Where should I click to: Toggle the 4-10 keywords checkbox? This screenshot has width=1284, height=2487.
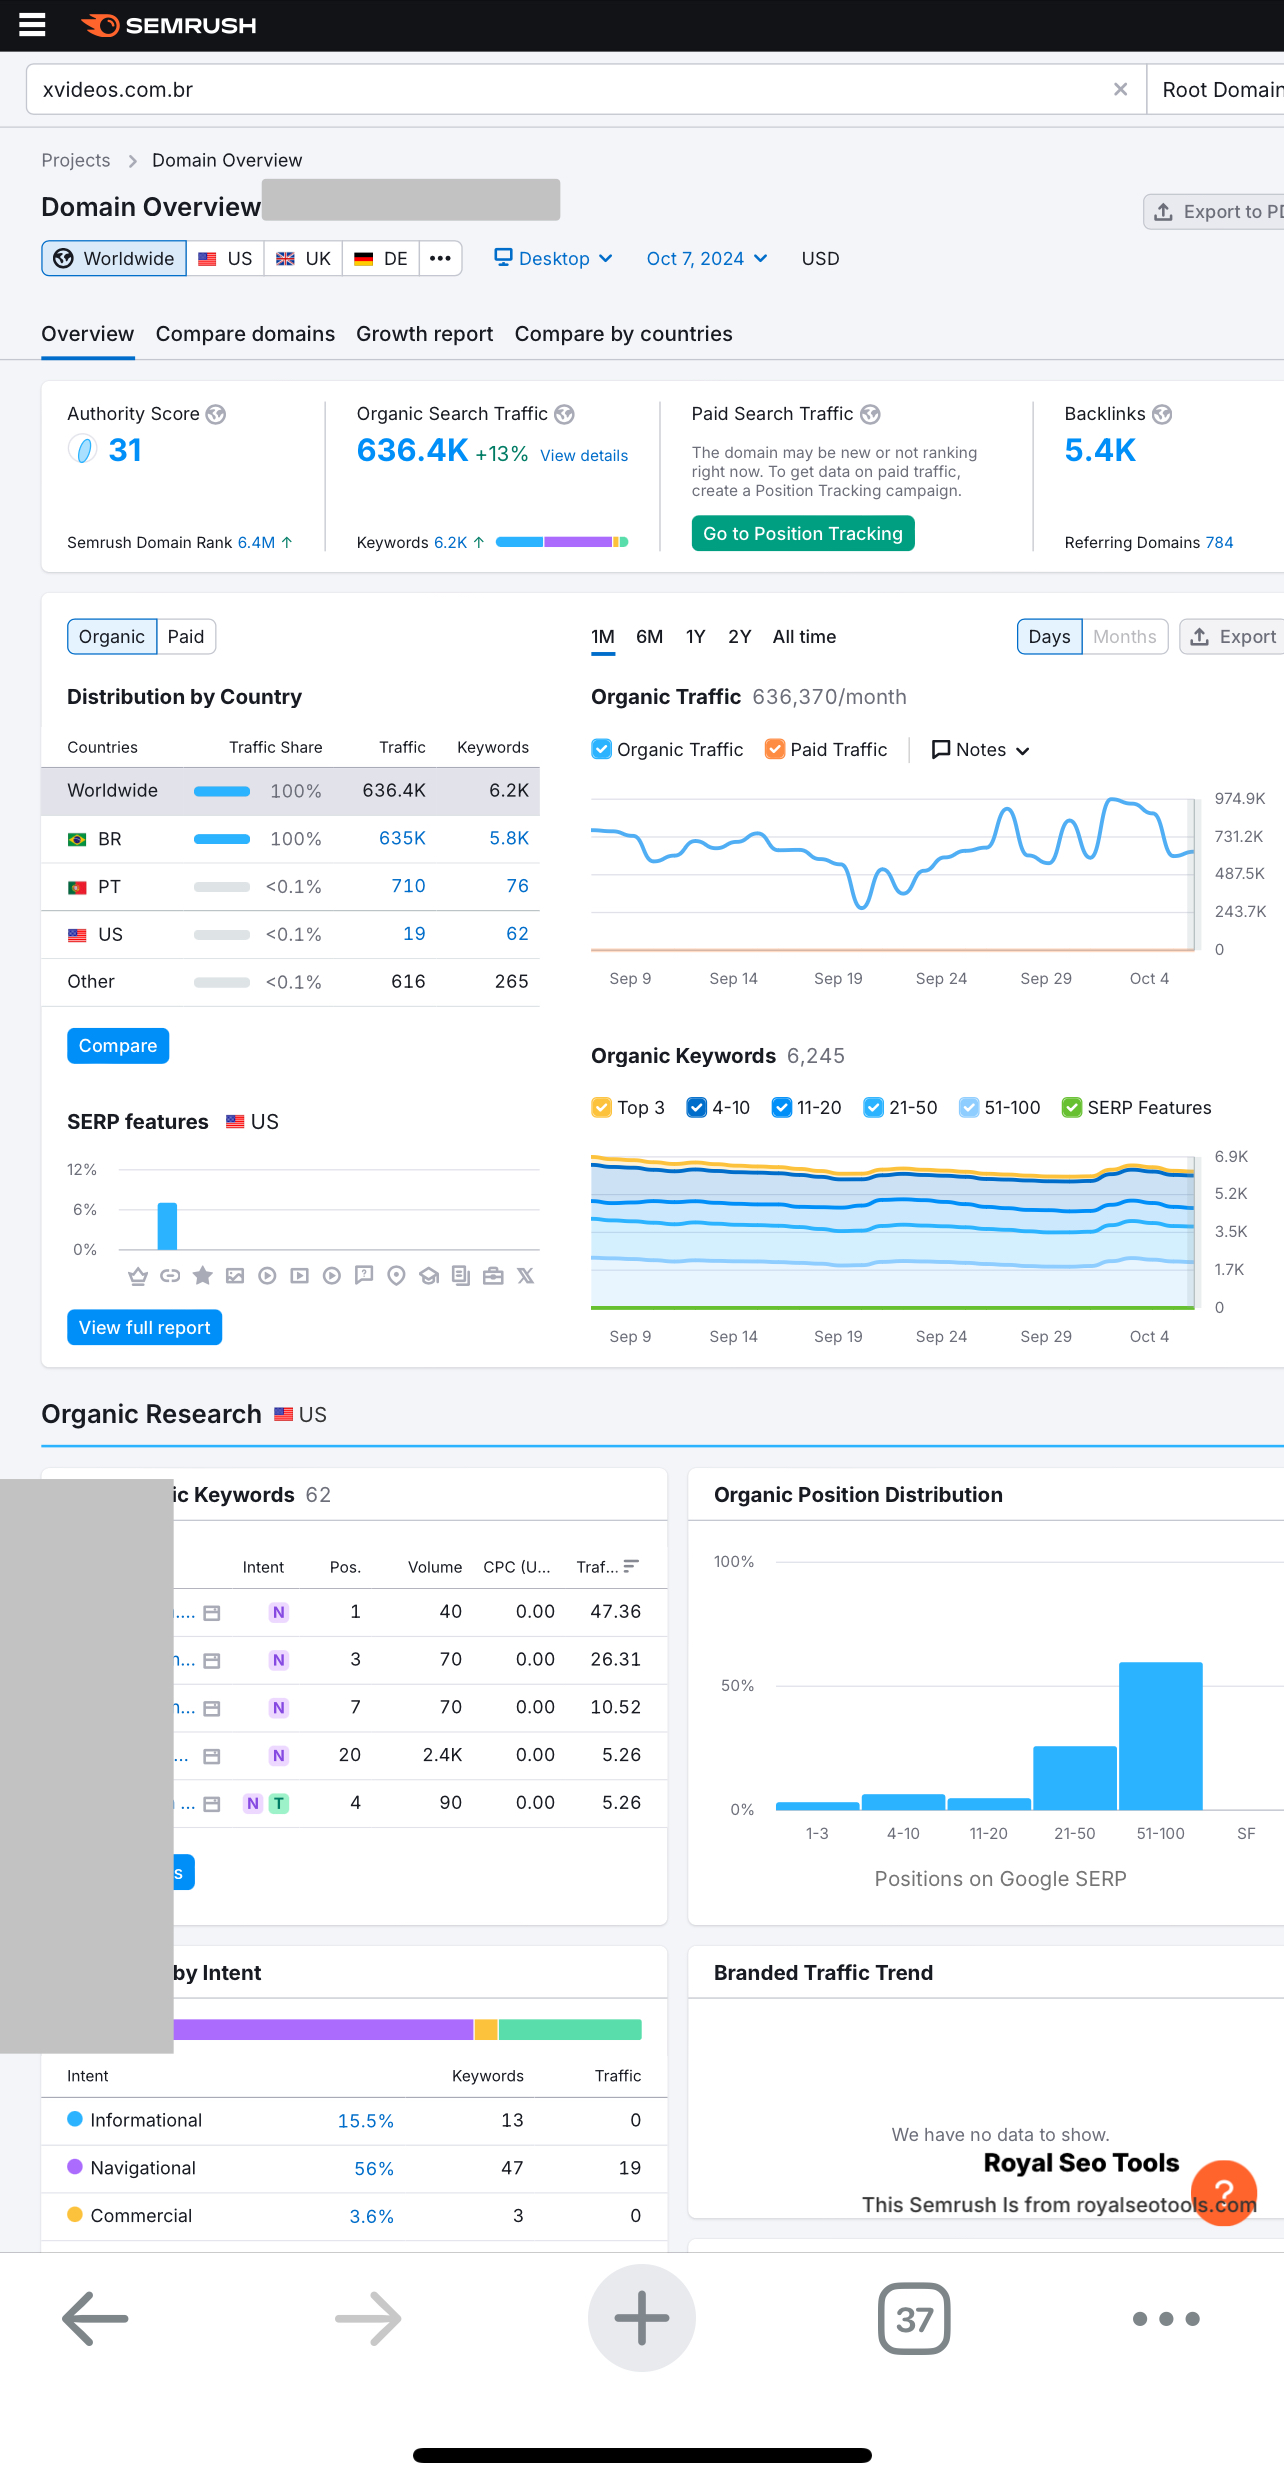coord(697,1107)
